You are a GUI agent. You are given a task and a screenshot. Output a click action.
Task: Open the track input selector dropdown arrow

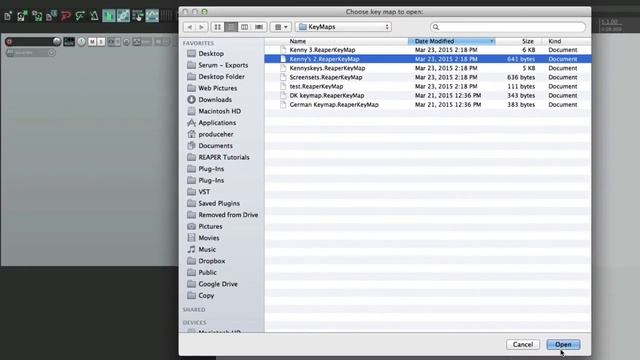[x=51, y=53]
